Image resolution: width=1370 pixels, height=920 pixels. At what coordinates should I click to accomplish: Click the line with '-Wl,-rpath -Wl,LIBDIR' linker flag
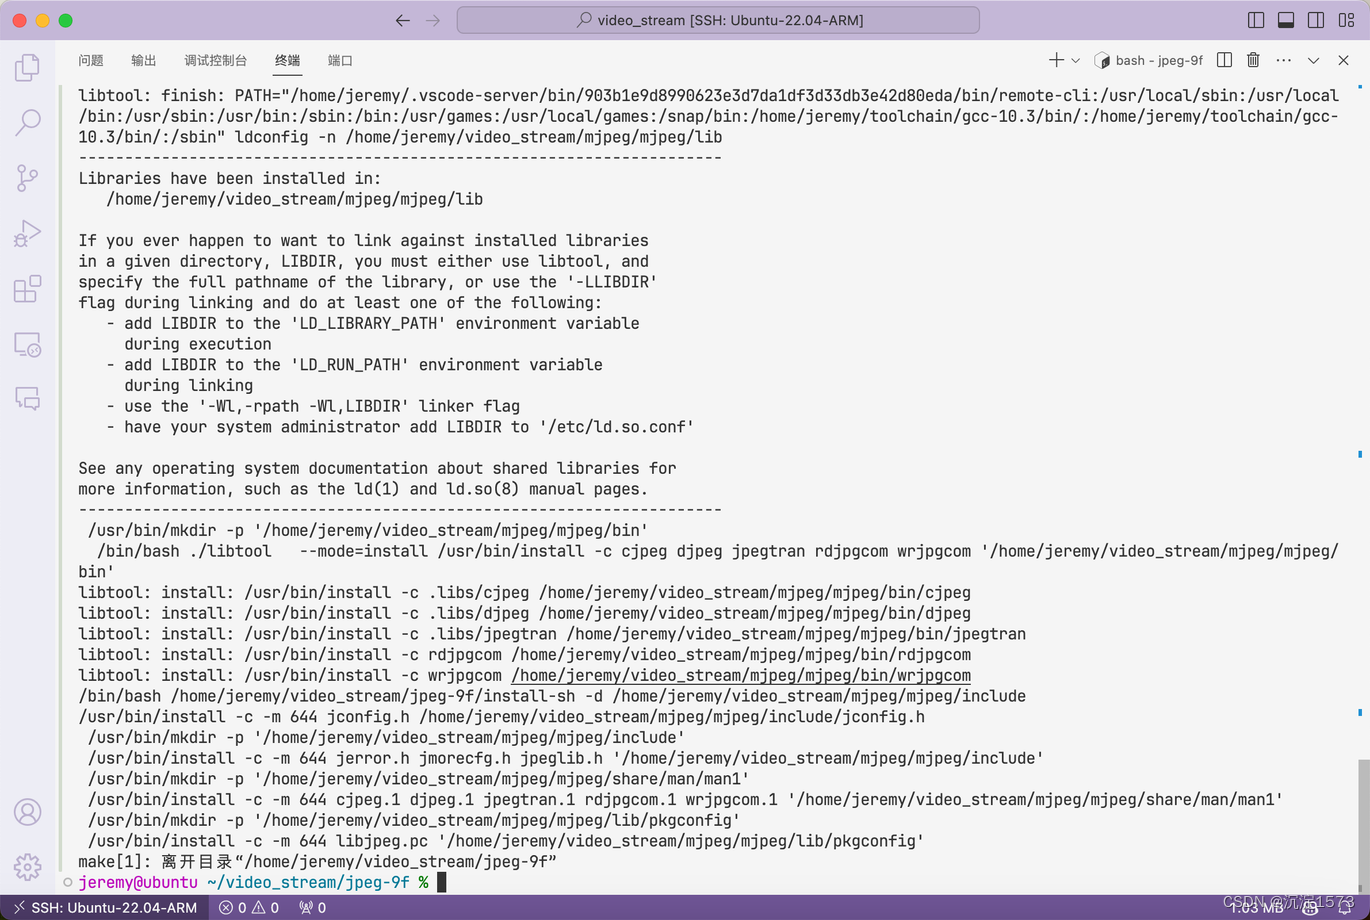point(313,406)
